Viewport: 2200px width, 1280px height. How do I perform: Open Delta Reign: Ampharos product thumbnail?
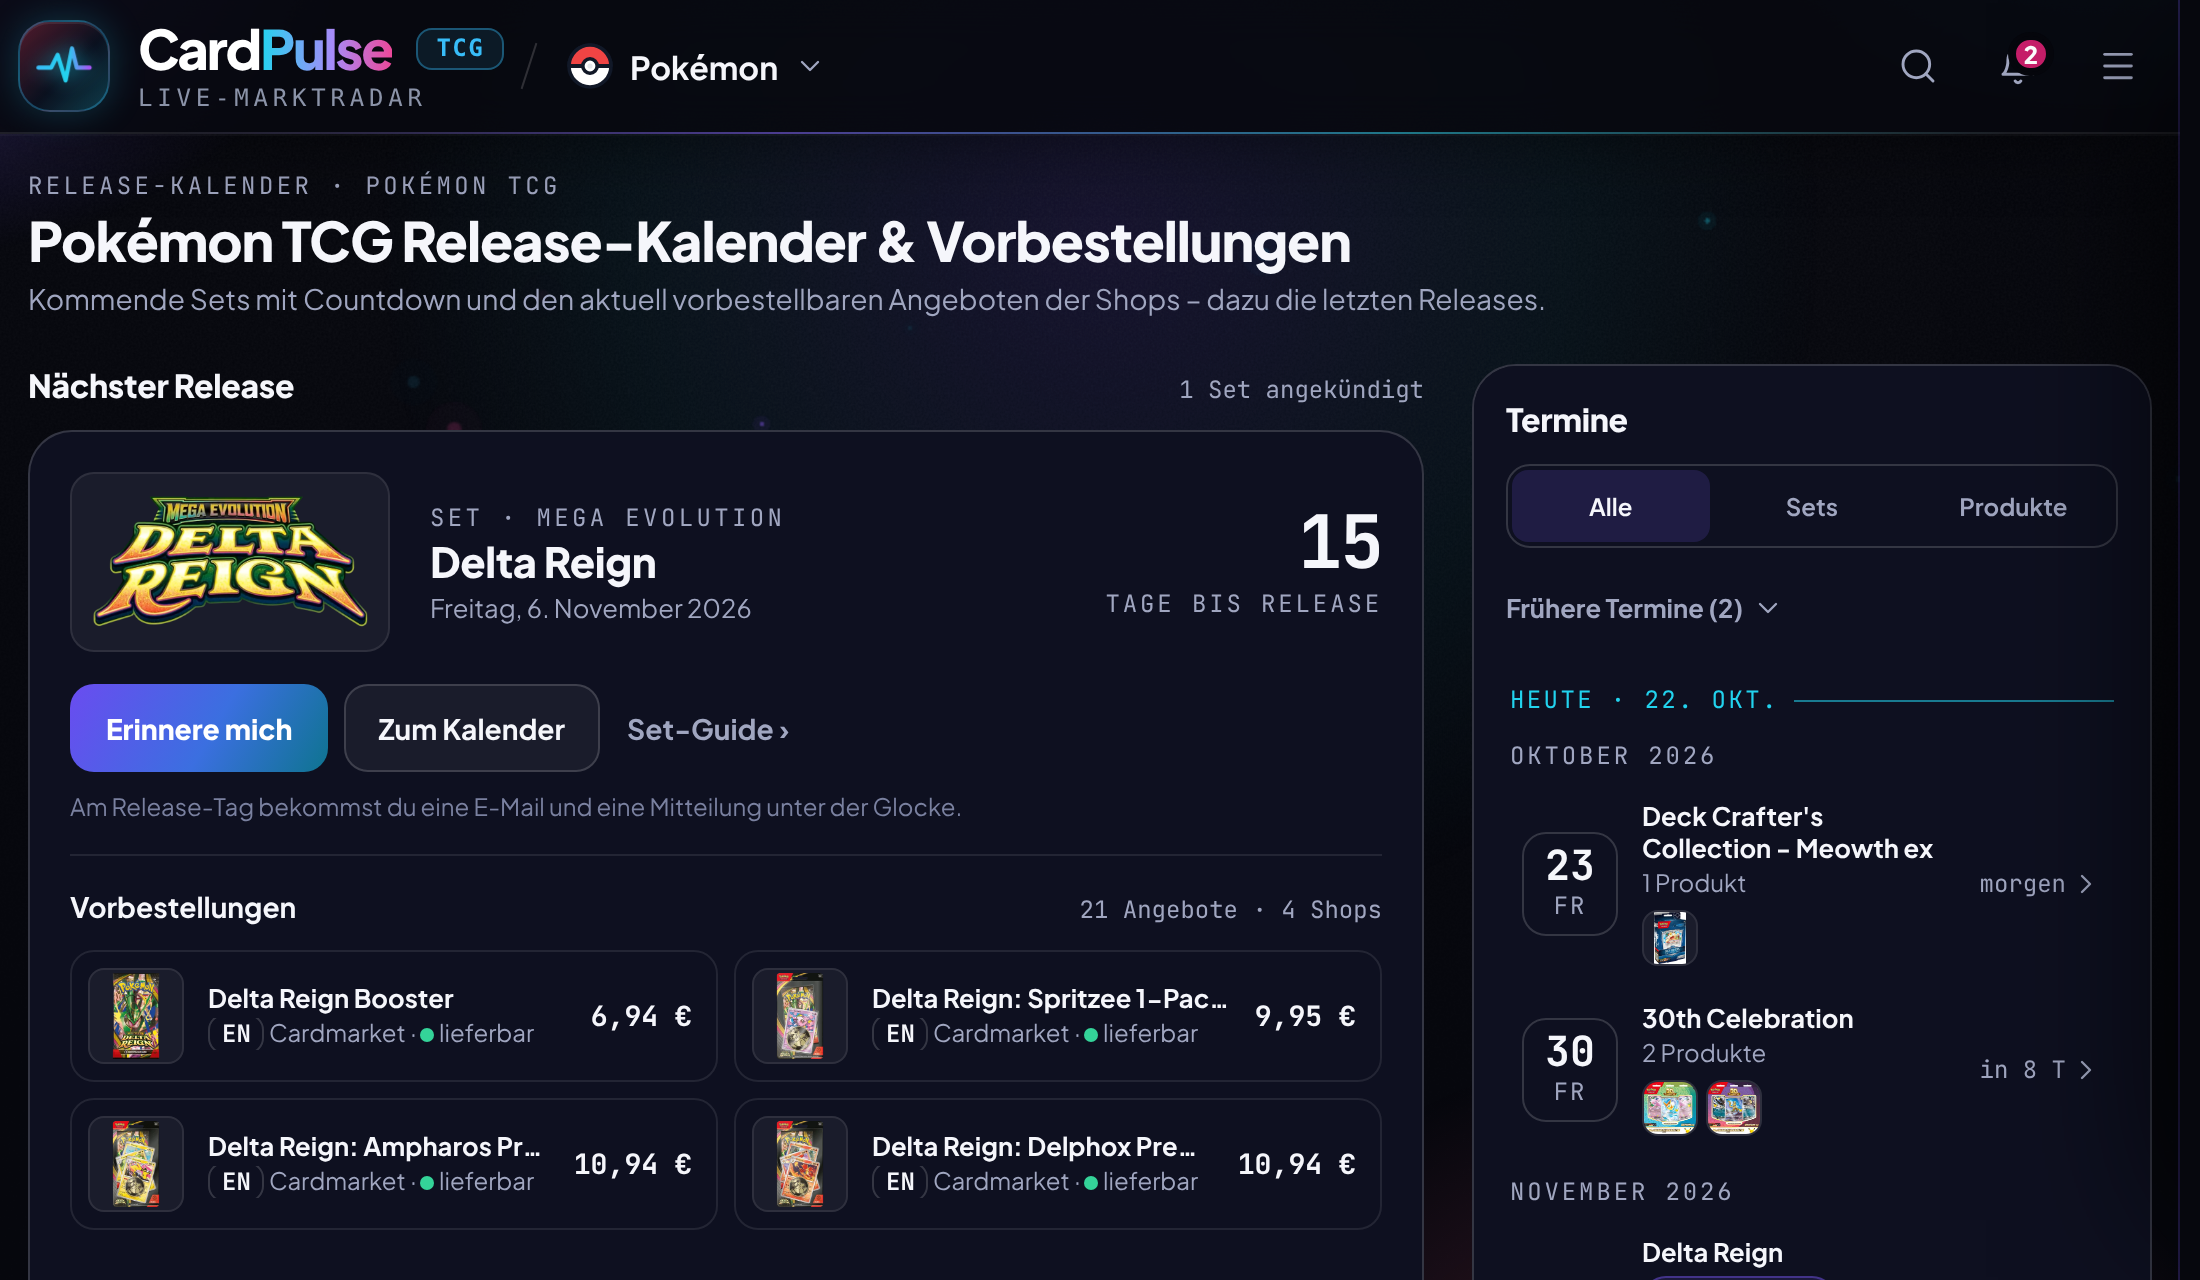[x=136, y=1164]
